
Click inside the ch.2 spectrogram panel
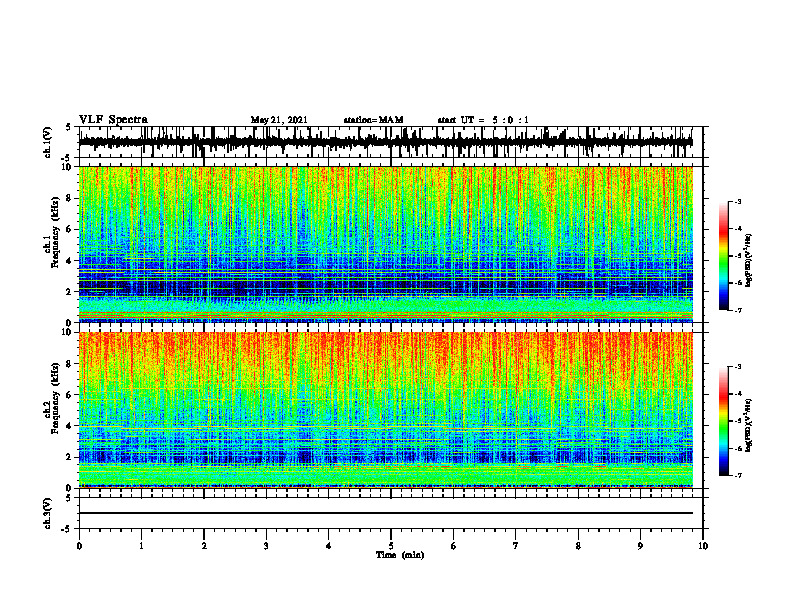(386, 410)
